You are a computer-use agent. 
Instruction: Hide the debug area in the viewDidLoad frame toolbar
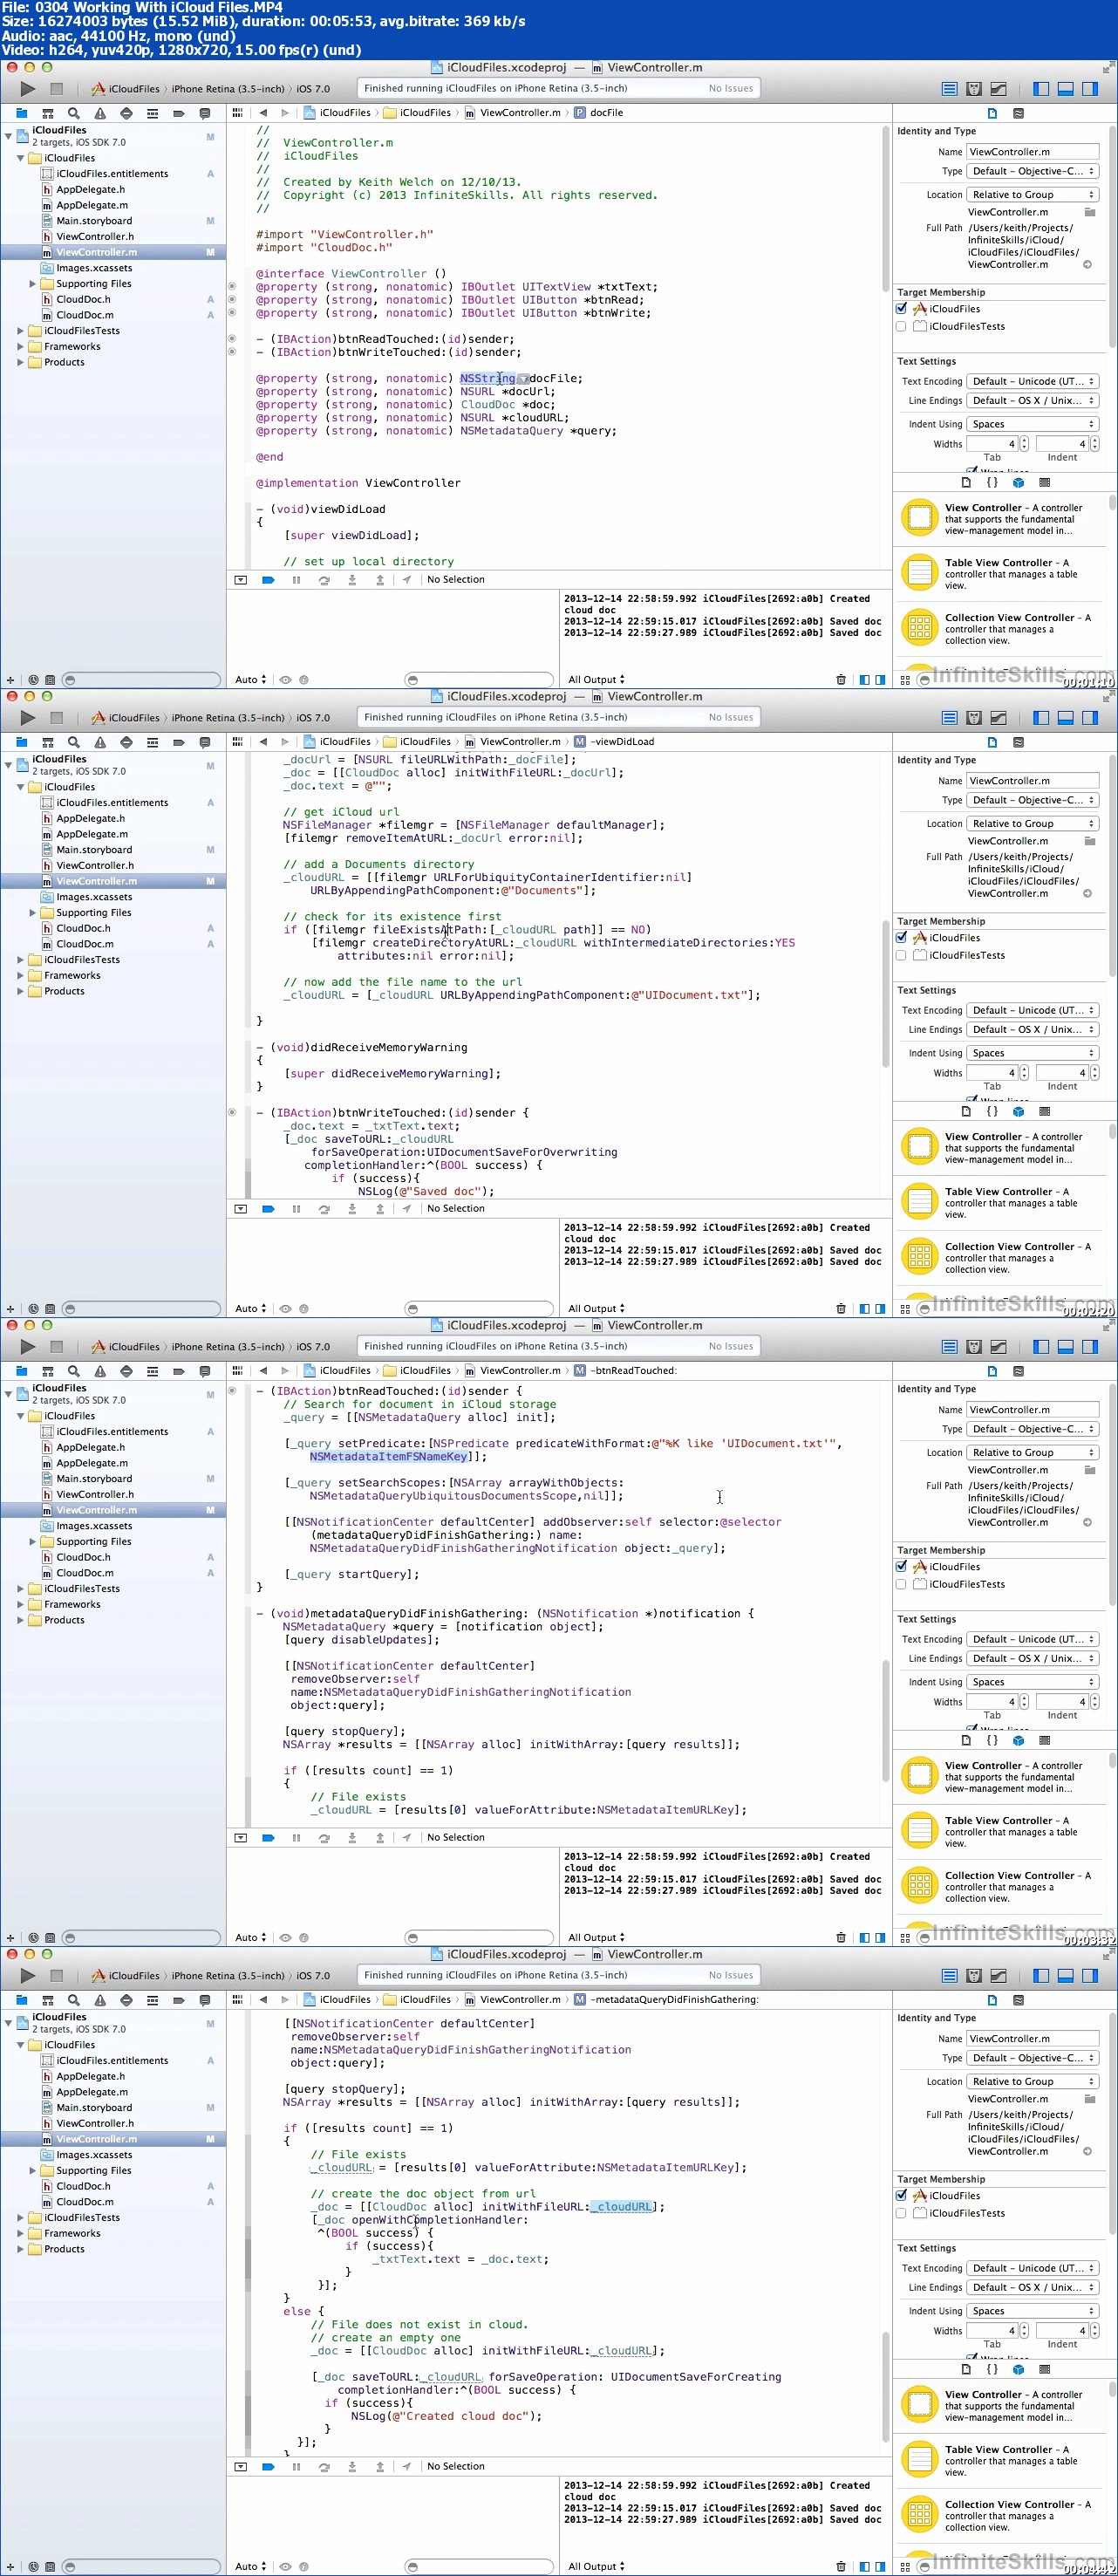[x=1066, y=718]
